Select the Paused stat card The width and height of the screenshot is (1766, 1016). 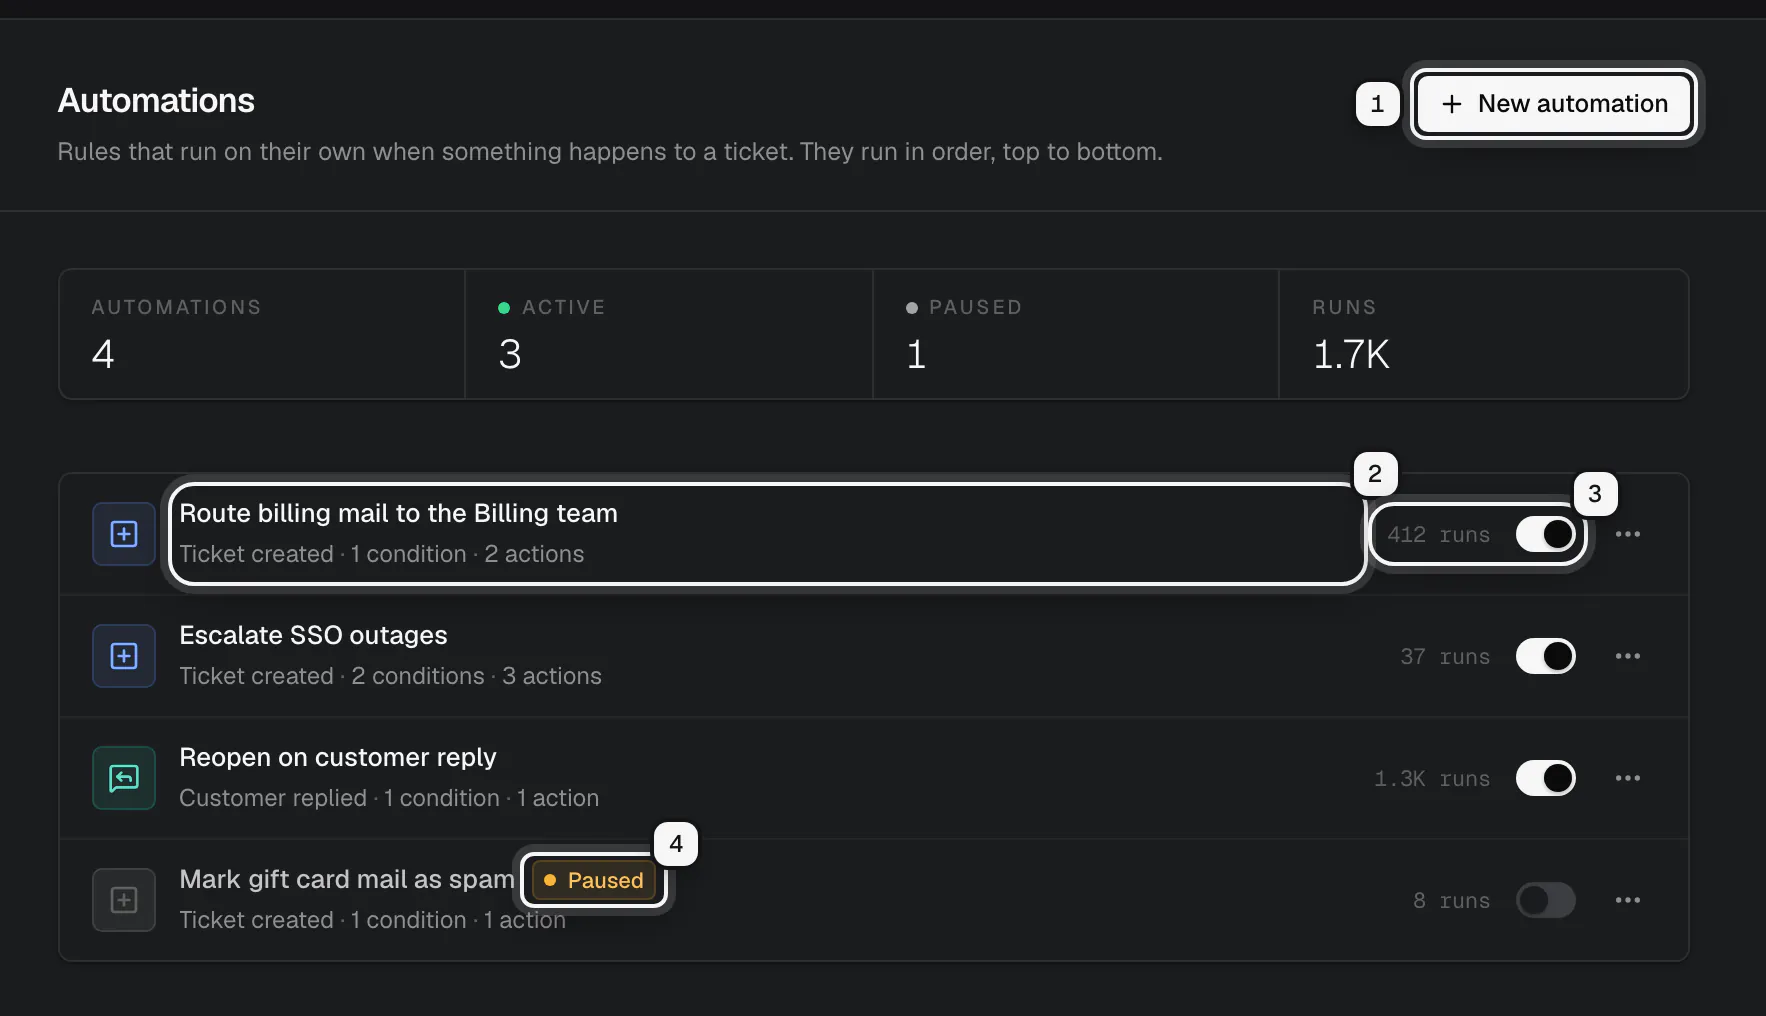click(x=1076, y=334)
